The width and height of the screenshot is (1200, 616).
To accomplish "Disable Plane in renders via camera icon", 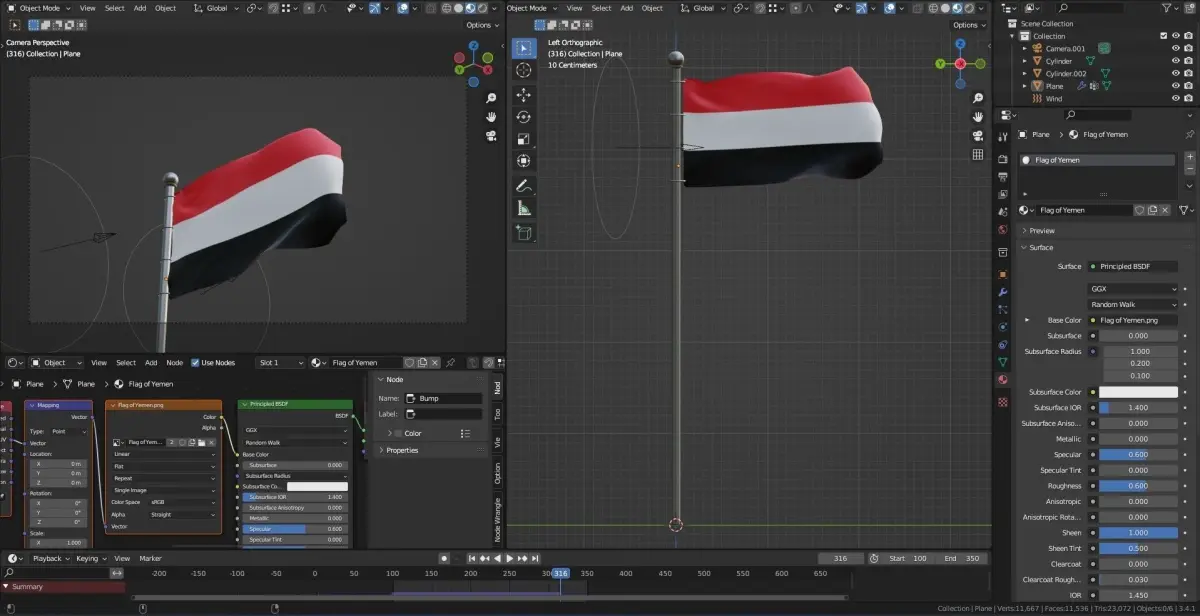I will point(1189,86).
